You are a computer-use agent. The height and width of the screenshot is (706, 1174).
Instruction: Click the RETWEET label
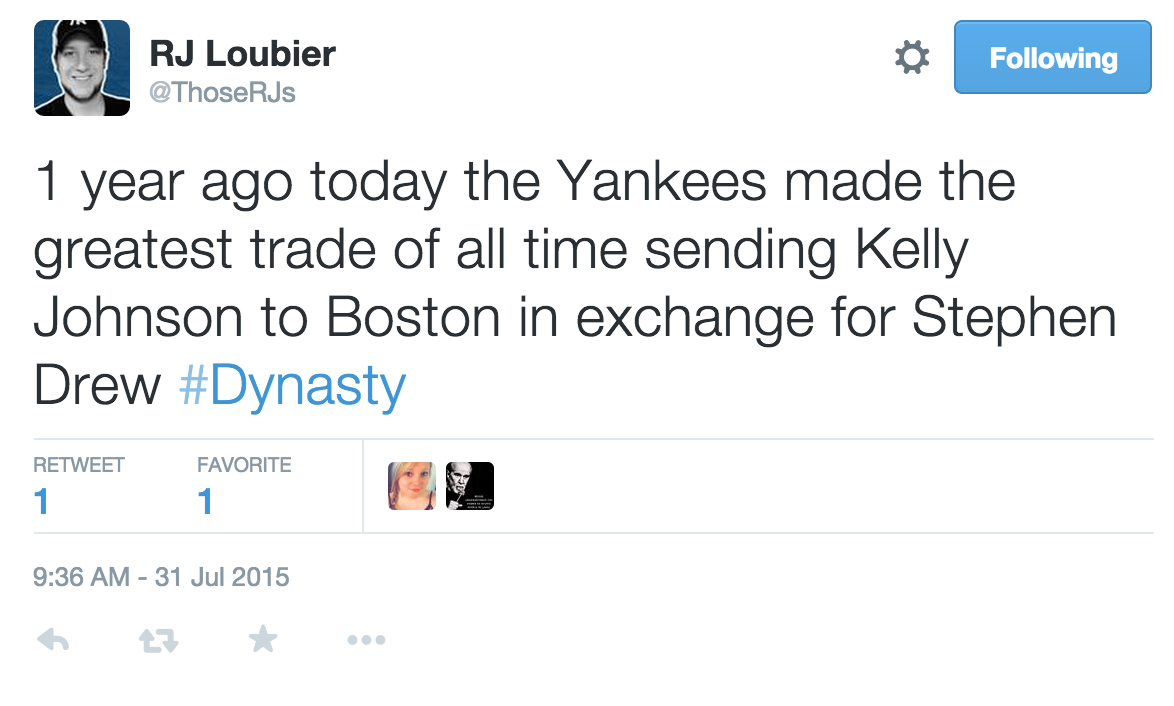(79, 465)
